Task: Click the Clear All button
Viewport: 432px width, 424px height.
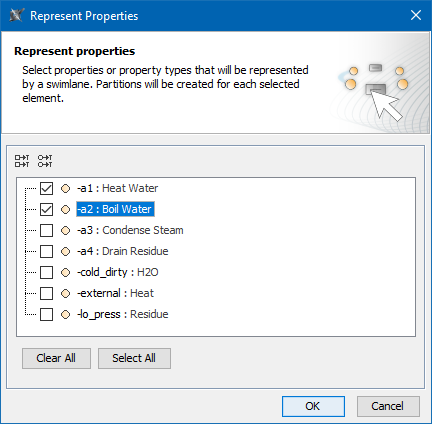Action: pos(56,358)
